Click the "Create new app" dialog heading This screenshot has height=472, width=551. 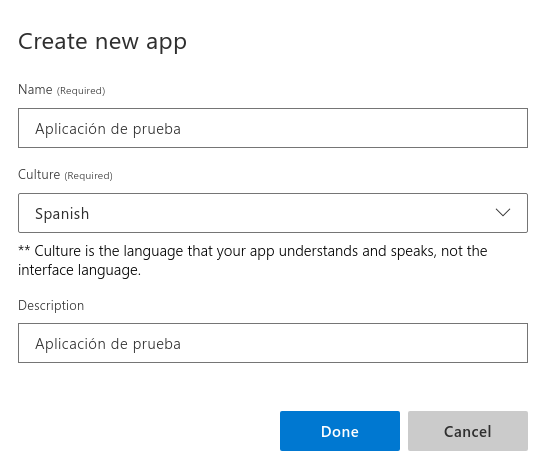pos(102,42)
